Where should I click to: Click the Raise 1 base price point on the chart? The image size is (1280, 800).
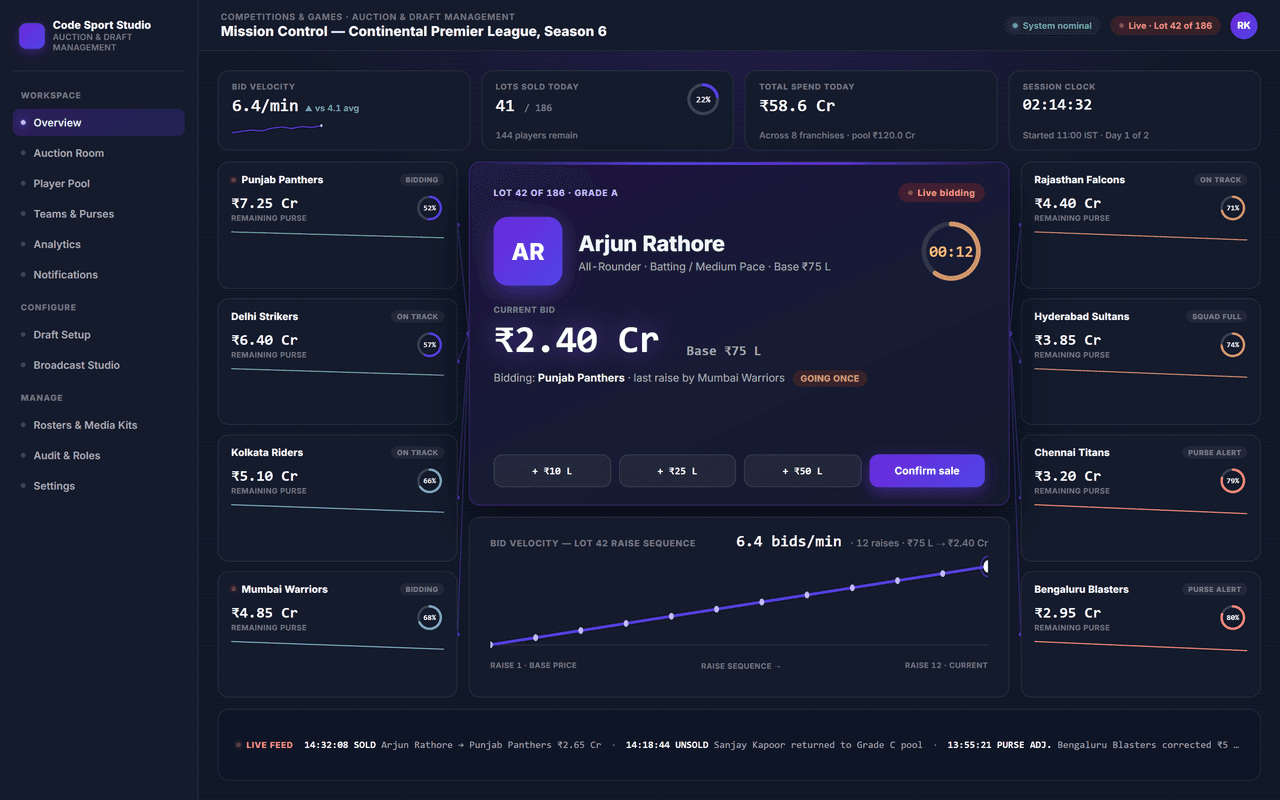pyautogui.click(x=491, y=645)
